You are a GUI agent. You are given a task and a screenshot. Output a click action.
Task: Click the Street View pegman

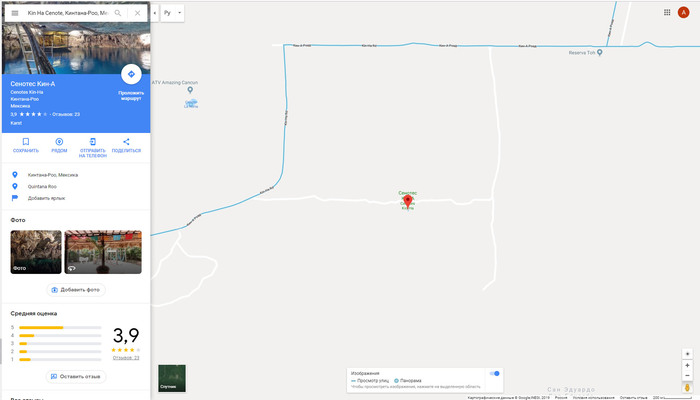pyautogui.click(x=688, y=388)
